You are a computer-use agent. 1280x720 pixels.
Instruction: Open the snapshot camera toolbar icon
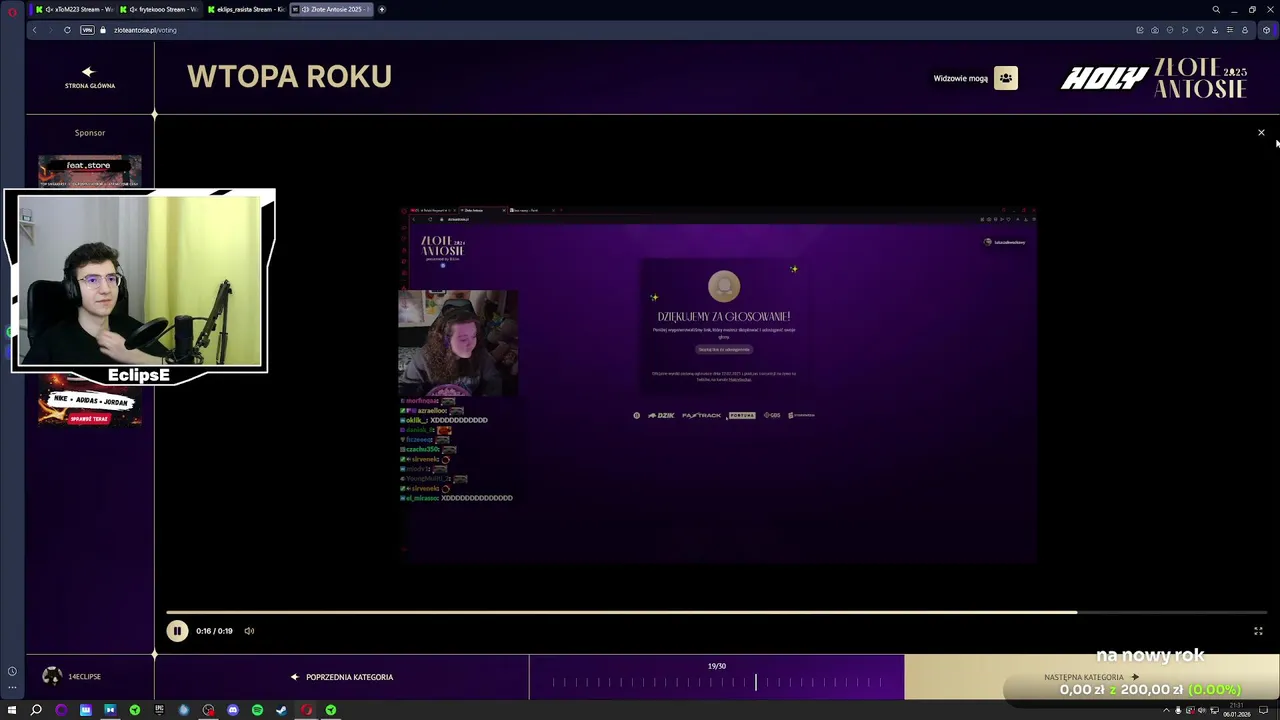click(x=1155, y=30)
